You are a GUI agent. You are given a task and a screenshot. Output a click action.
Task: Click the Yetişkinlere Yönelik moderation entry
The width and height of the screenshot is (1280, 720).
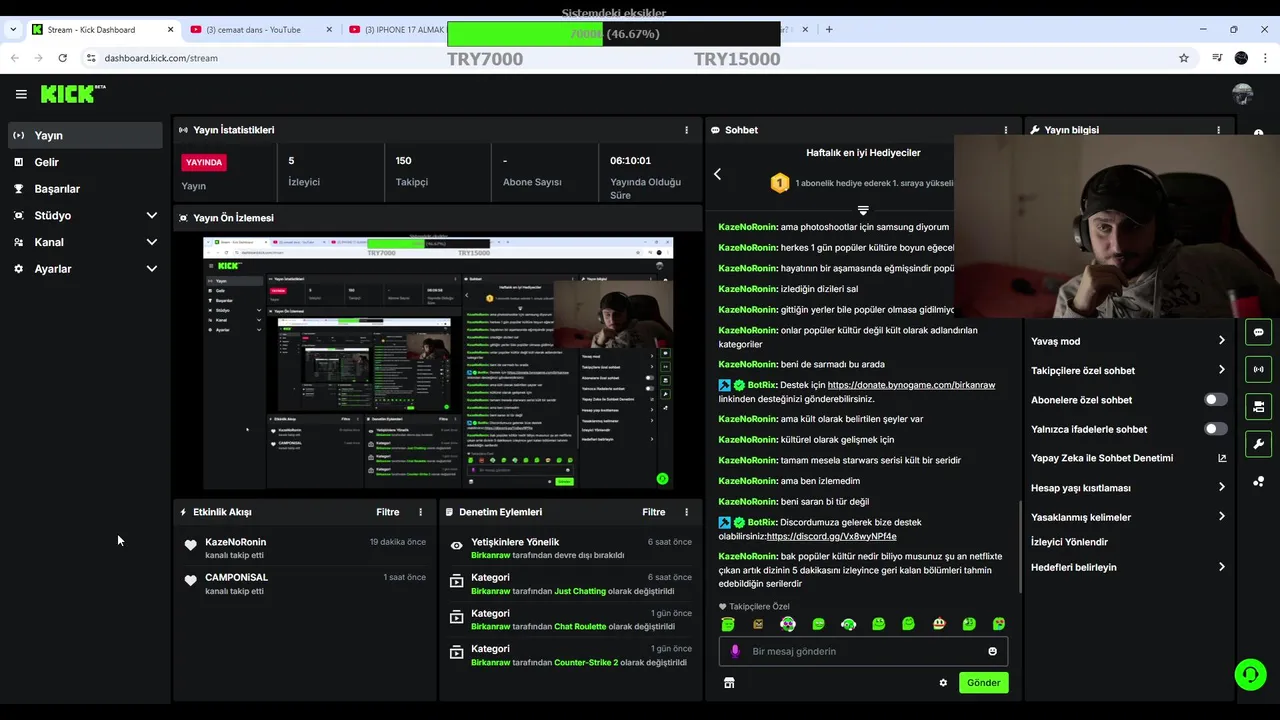tap(570, 548)
